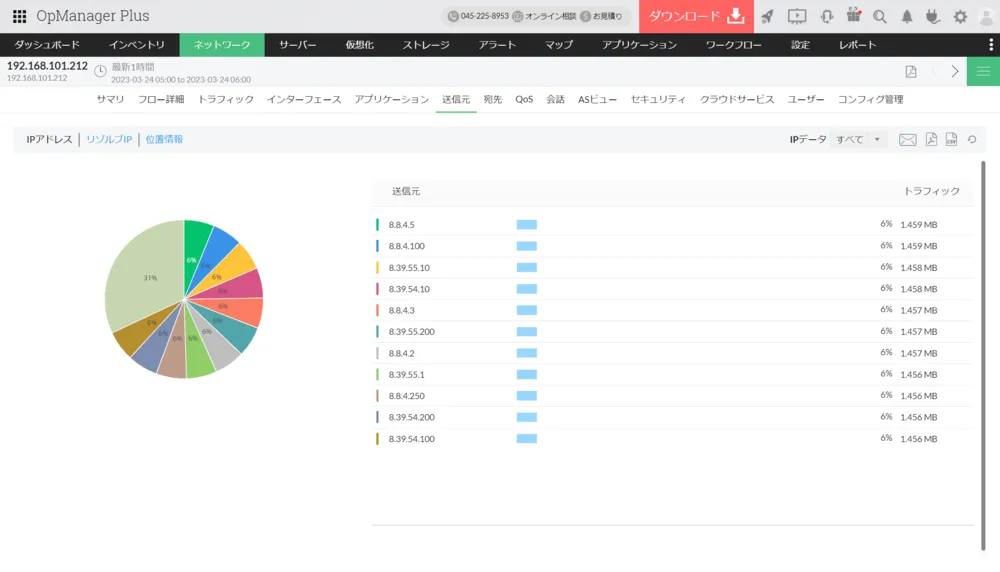
Task: Open the gear settings icon
Action: (x=960, y=17)
